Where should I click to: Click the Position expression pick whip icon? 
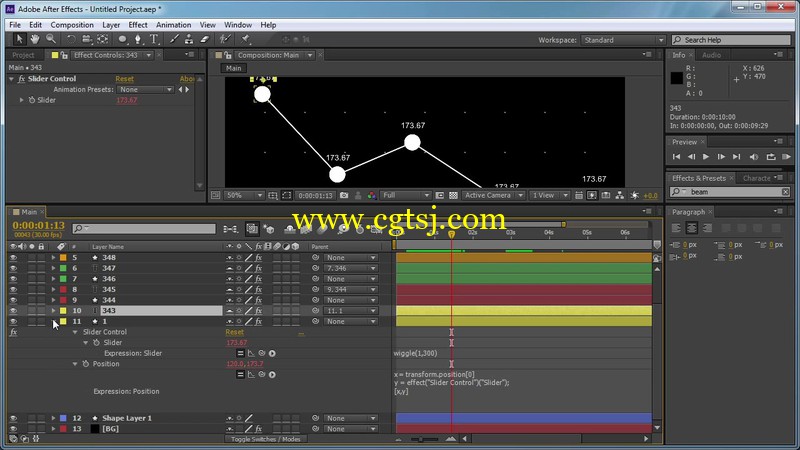pyautogui.click(x=262, y=374)
